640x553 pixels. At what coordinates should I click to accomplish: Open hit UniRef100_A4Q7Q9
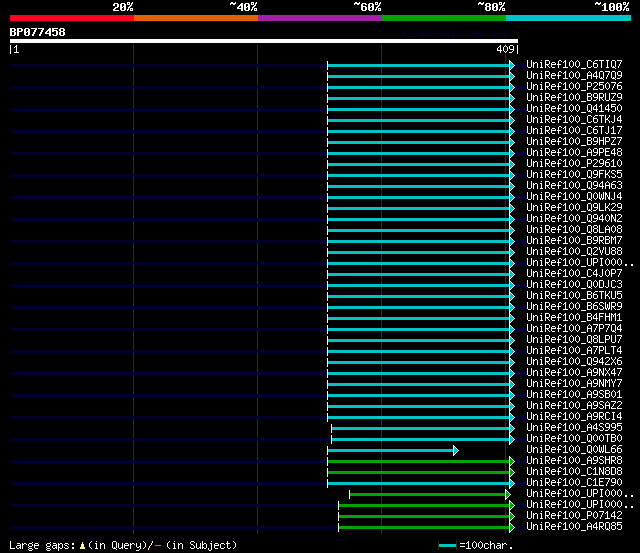point(574,76)
